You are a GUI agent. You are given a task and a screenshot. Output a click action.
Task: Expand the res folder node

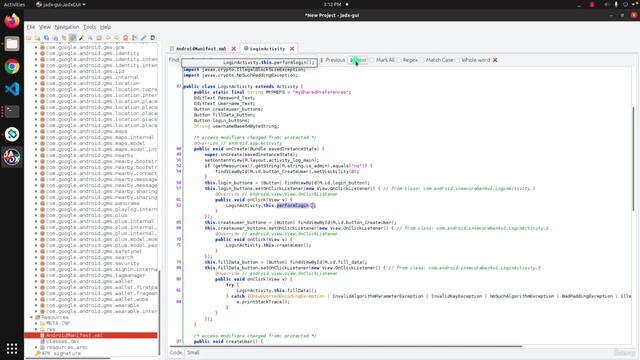36,329
